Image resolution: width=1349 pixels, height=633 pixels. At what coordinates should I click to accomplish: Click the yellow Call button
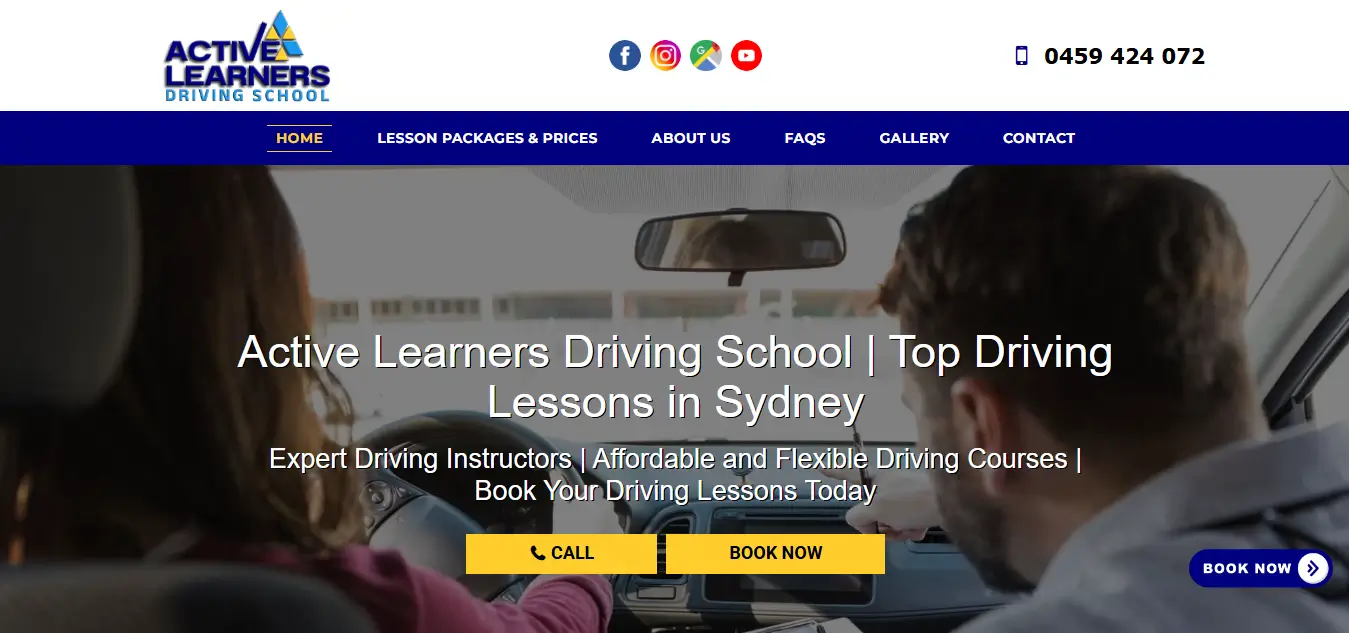coord(561,553)
